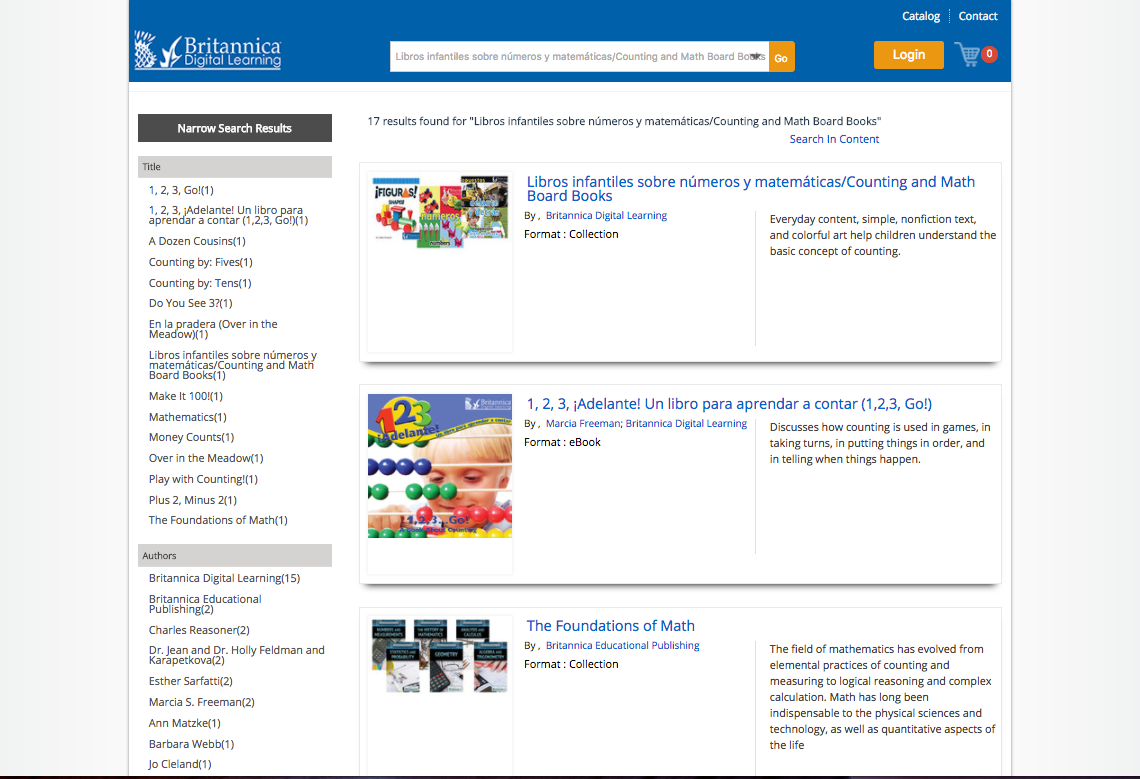This screenshot has width=1140, height=779.
Task: Click the Narrow Search Results header
Action: pyautogui.click(x=235, y=128)
